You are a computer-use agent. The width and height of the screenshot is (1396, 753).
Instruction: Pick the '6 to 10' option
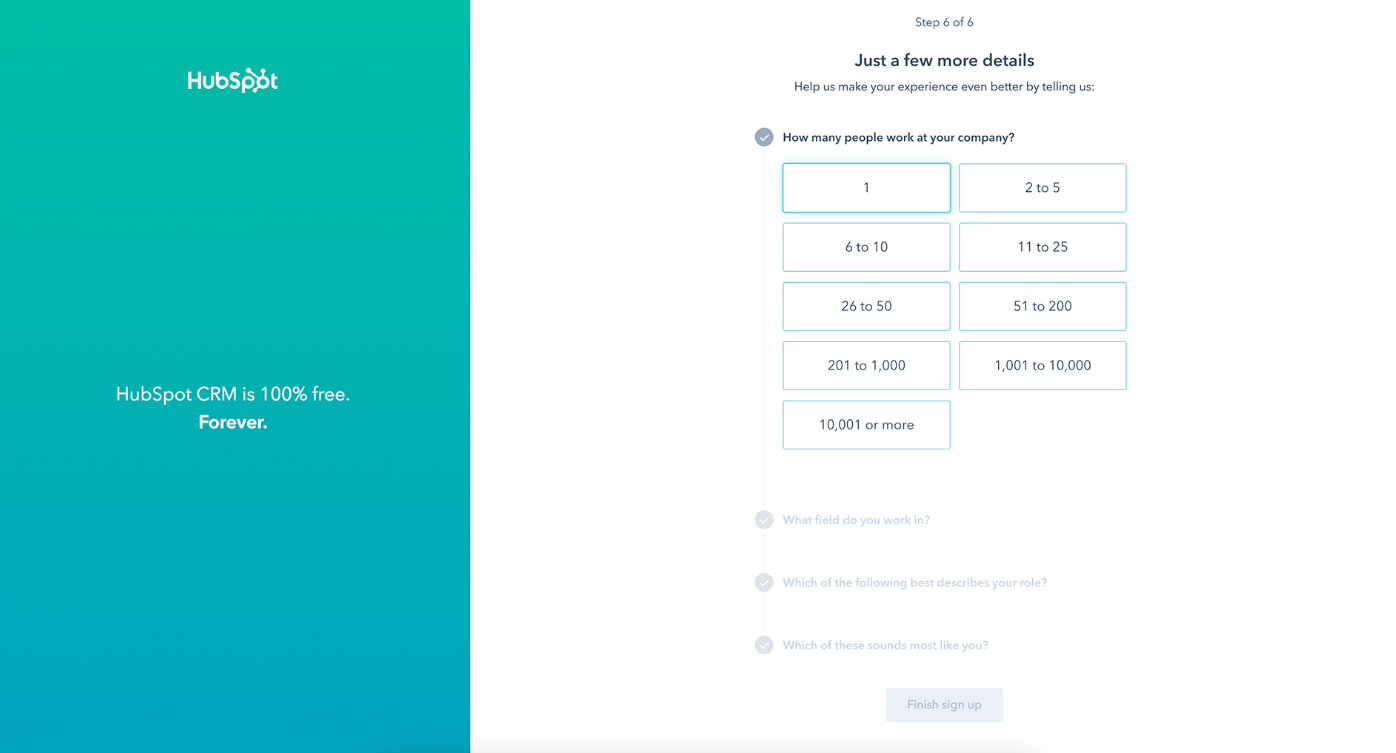point(866,247)
